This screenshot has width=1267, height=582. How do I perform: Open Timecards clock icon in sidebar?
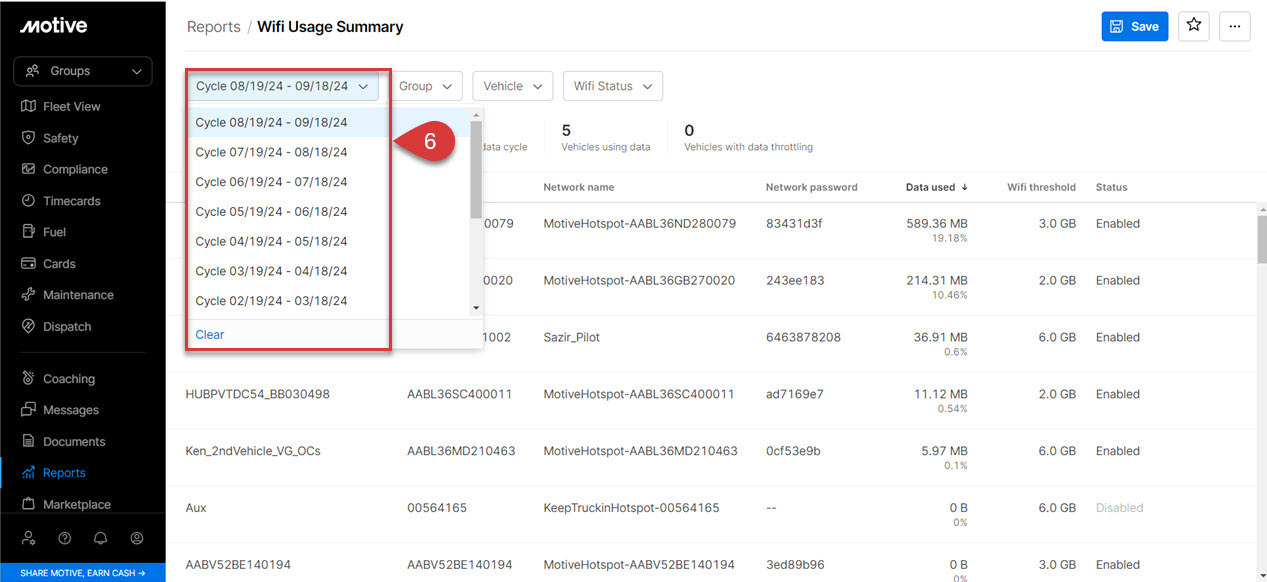(x=28, y=201)
